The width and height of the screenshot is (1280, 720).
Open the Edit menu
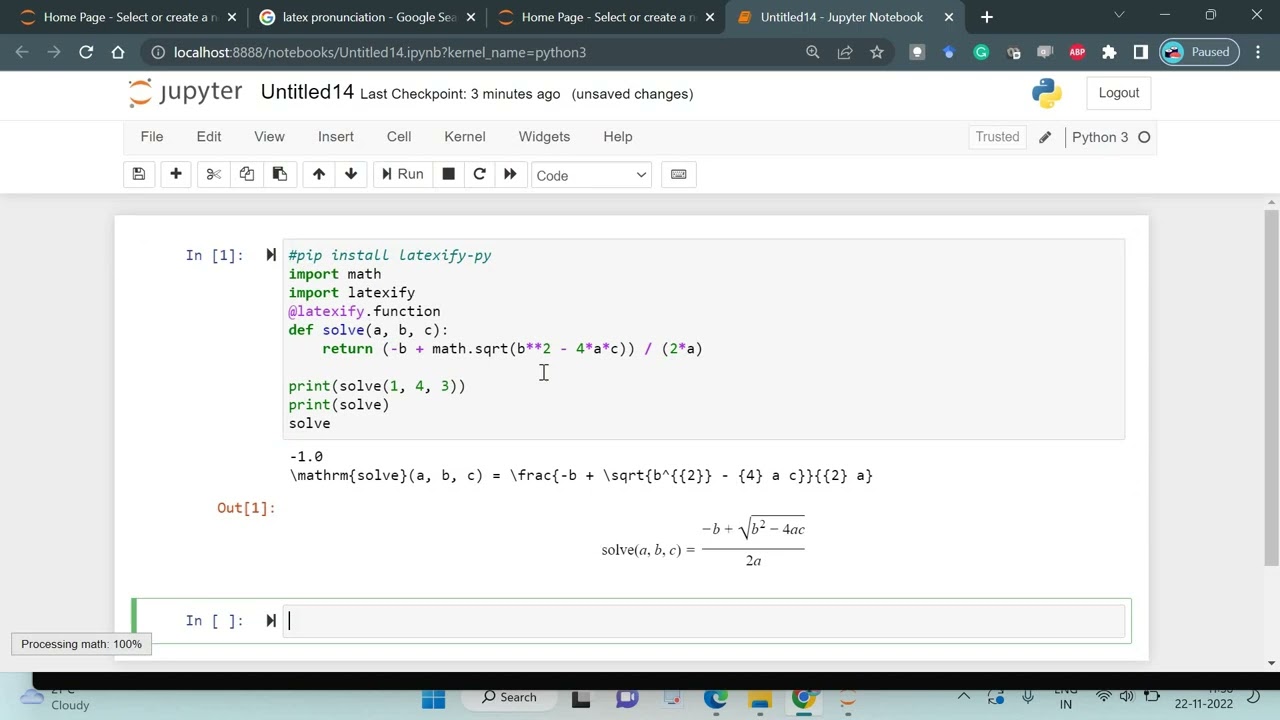(209, 136)
